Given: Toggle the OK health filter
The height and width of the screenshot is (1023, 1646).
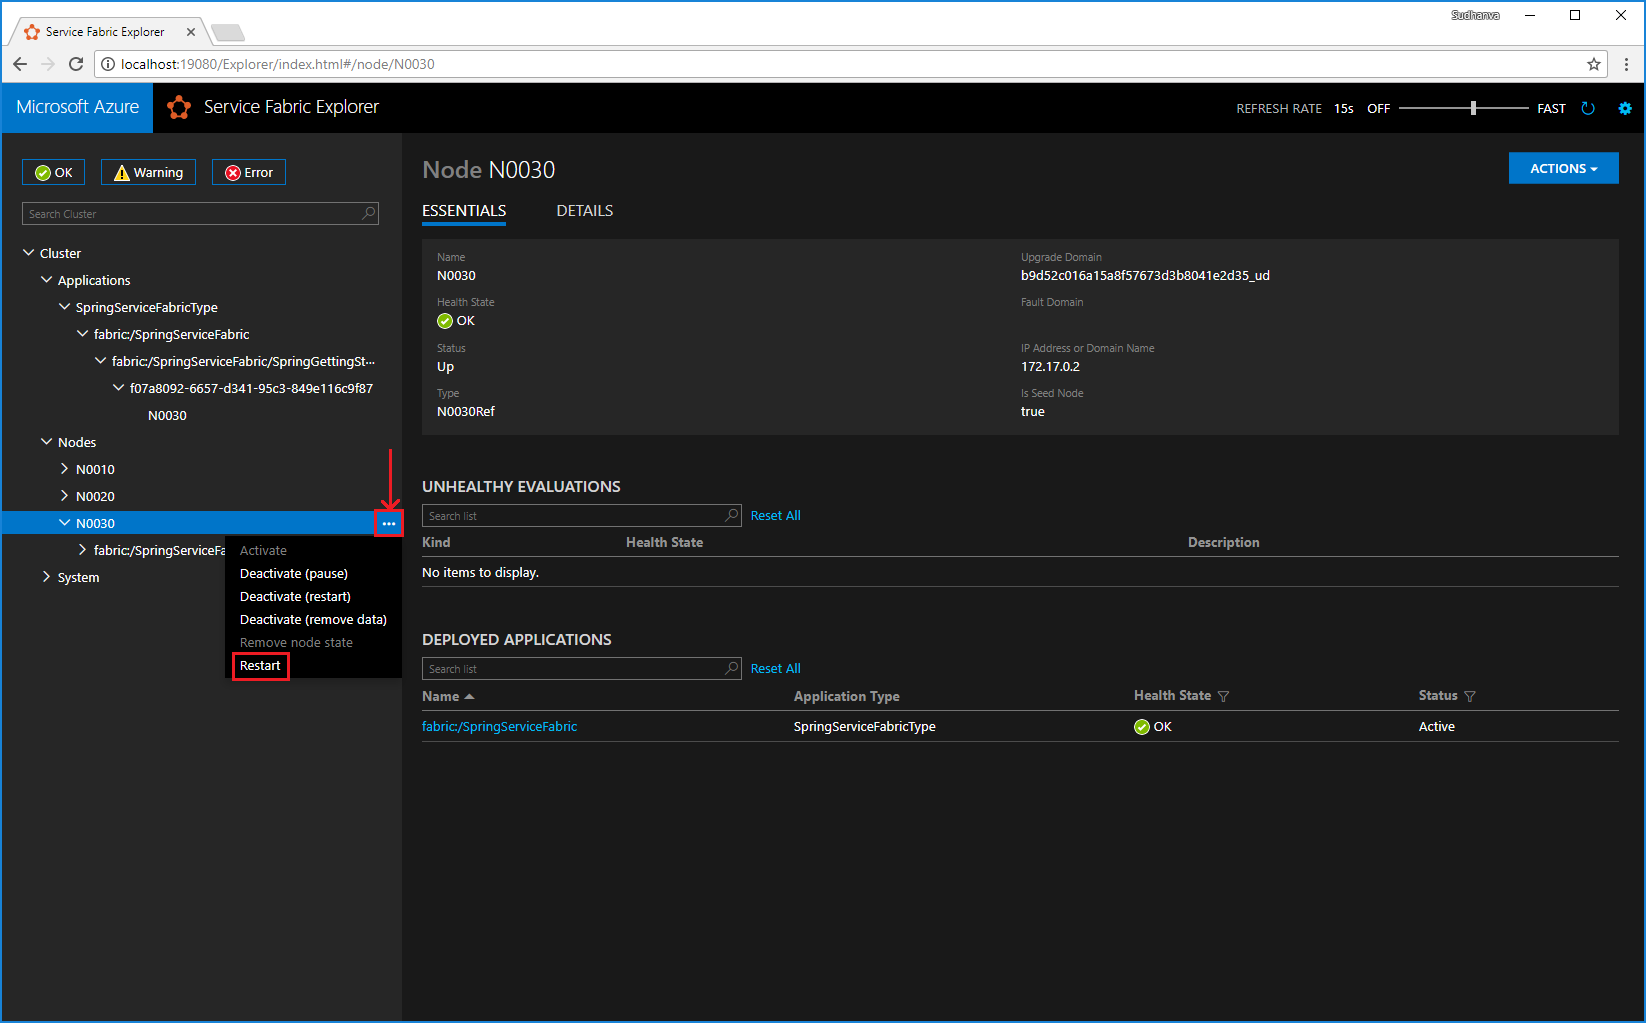Looking at the screenshot, I should point(54,172).
